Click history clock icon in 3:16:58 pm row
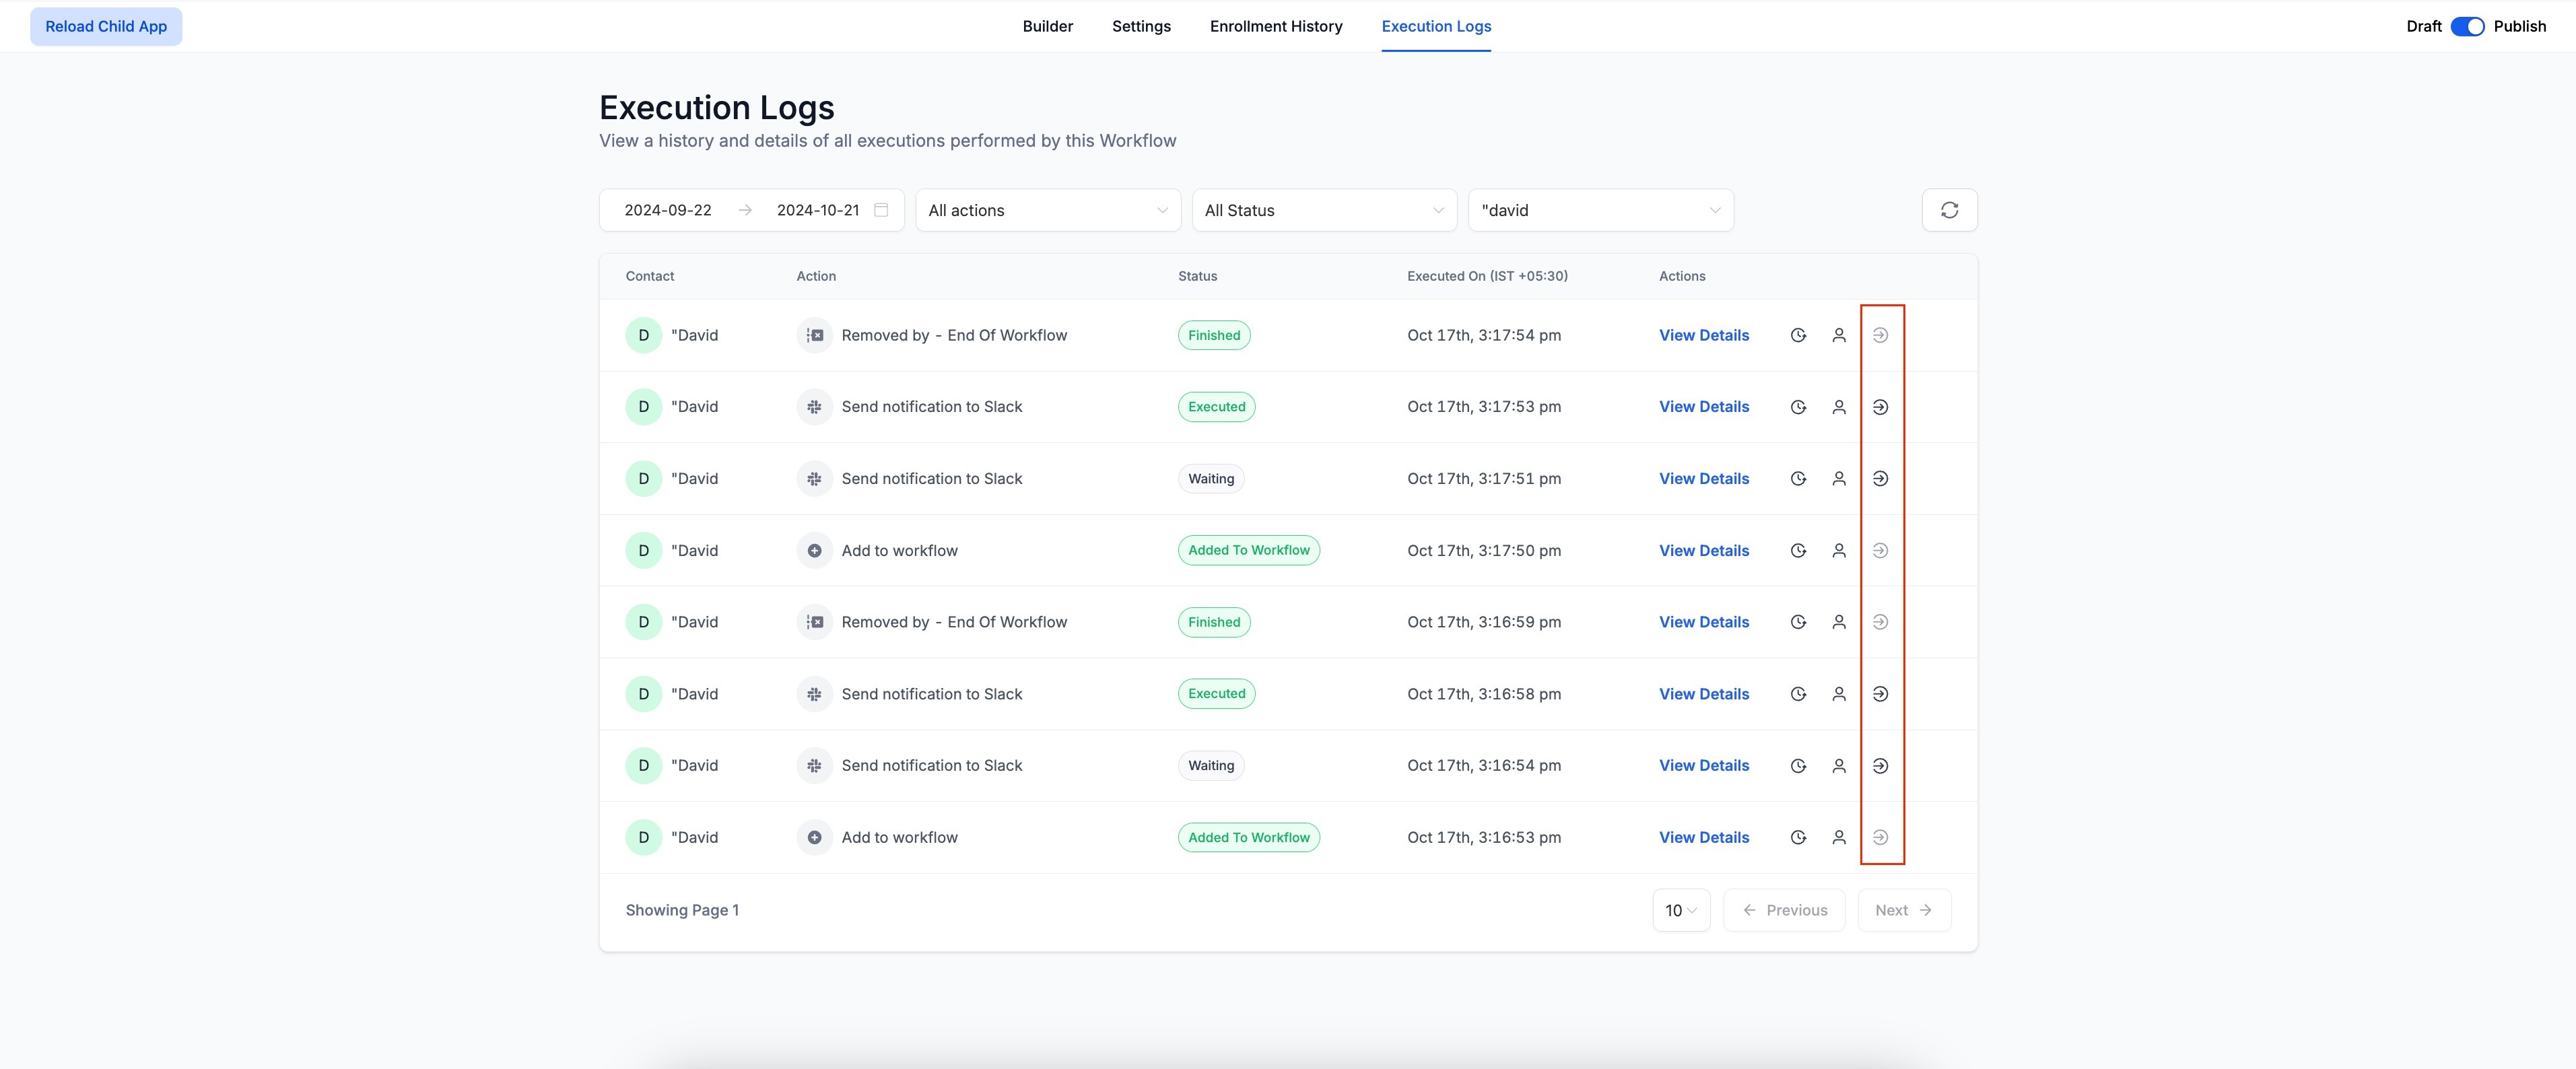The width and height of the screenshot is (2576, 1069). pos(1798,694)
